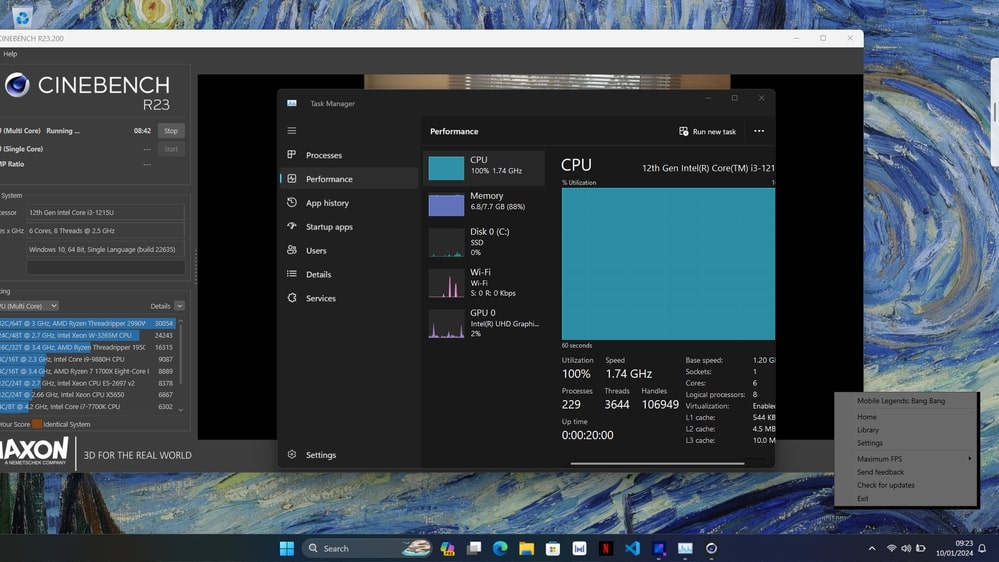Open Visual Studio Code from the taskbar
999x562 pixels.
632,548
